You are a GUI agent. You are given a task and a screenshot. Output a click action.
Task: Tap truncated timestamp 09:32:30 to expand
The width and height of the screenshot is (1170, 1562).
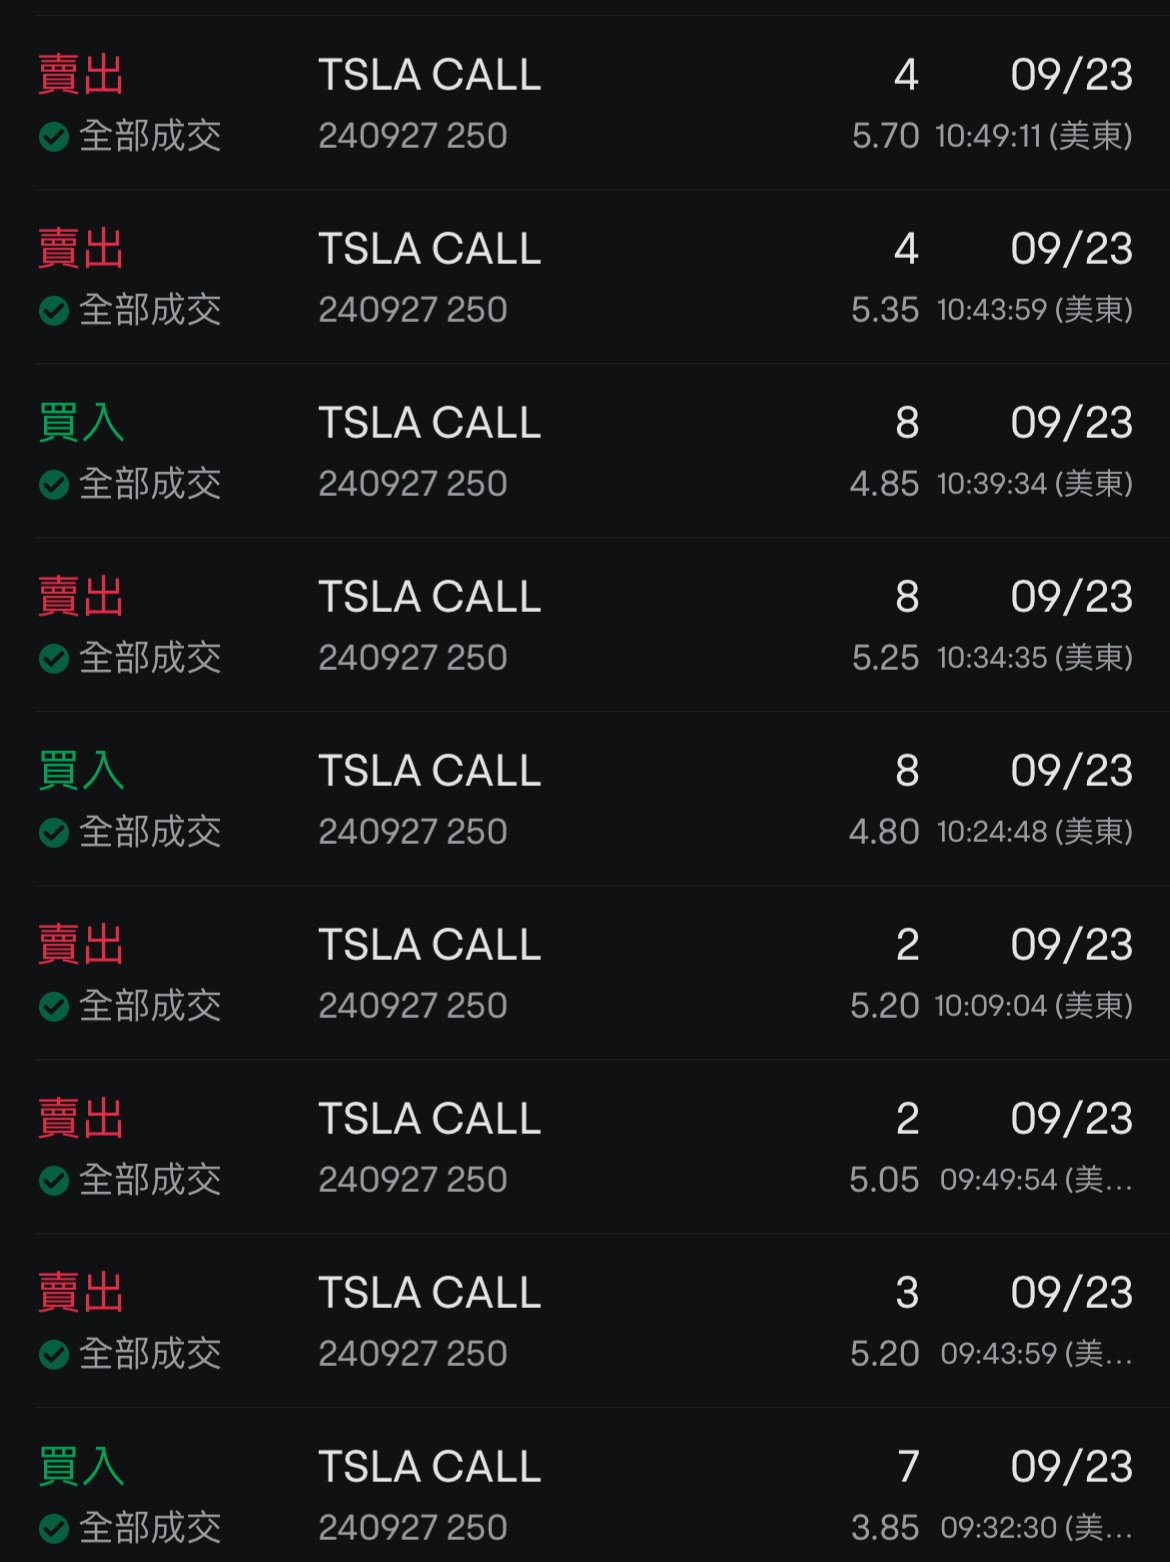click(x=1035, y=1528)
